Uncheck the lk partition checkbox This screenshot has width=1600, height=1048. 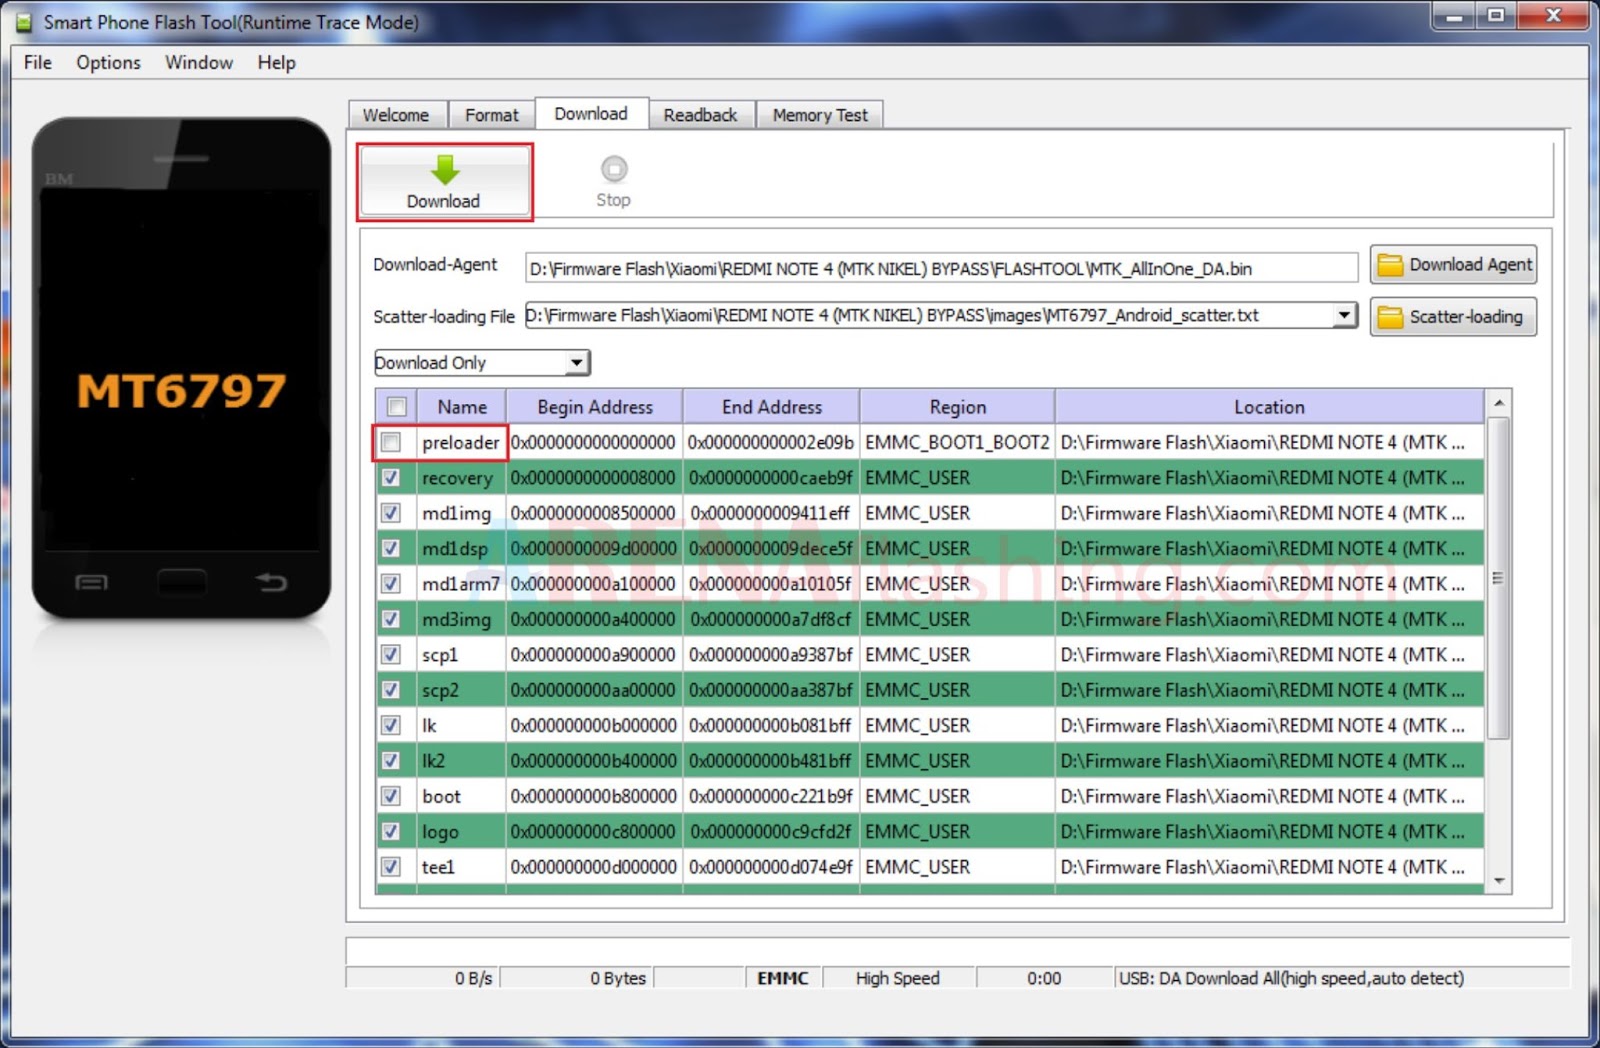391,725
